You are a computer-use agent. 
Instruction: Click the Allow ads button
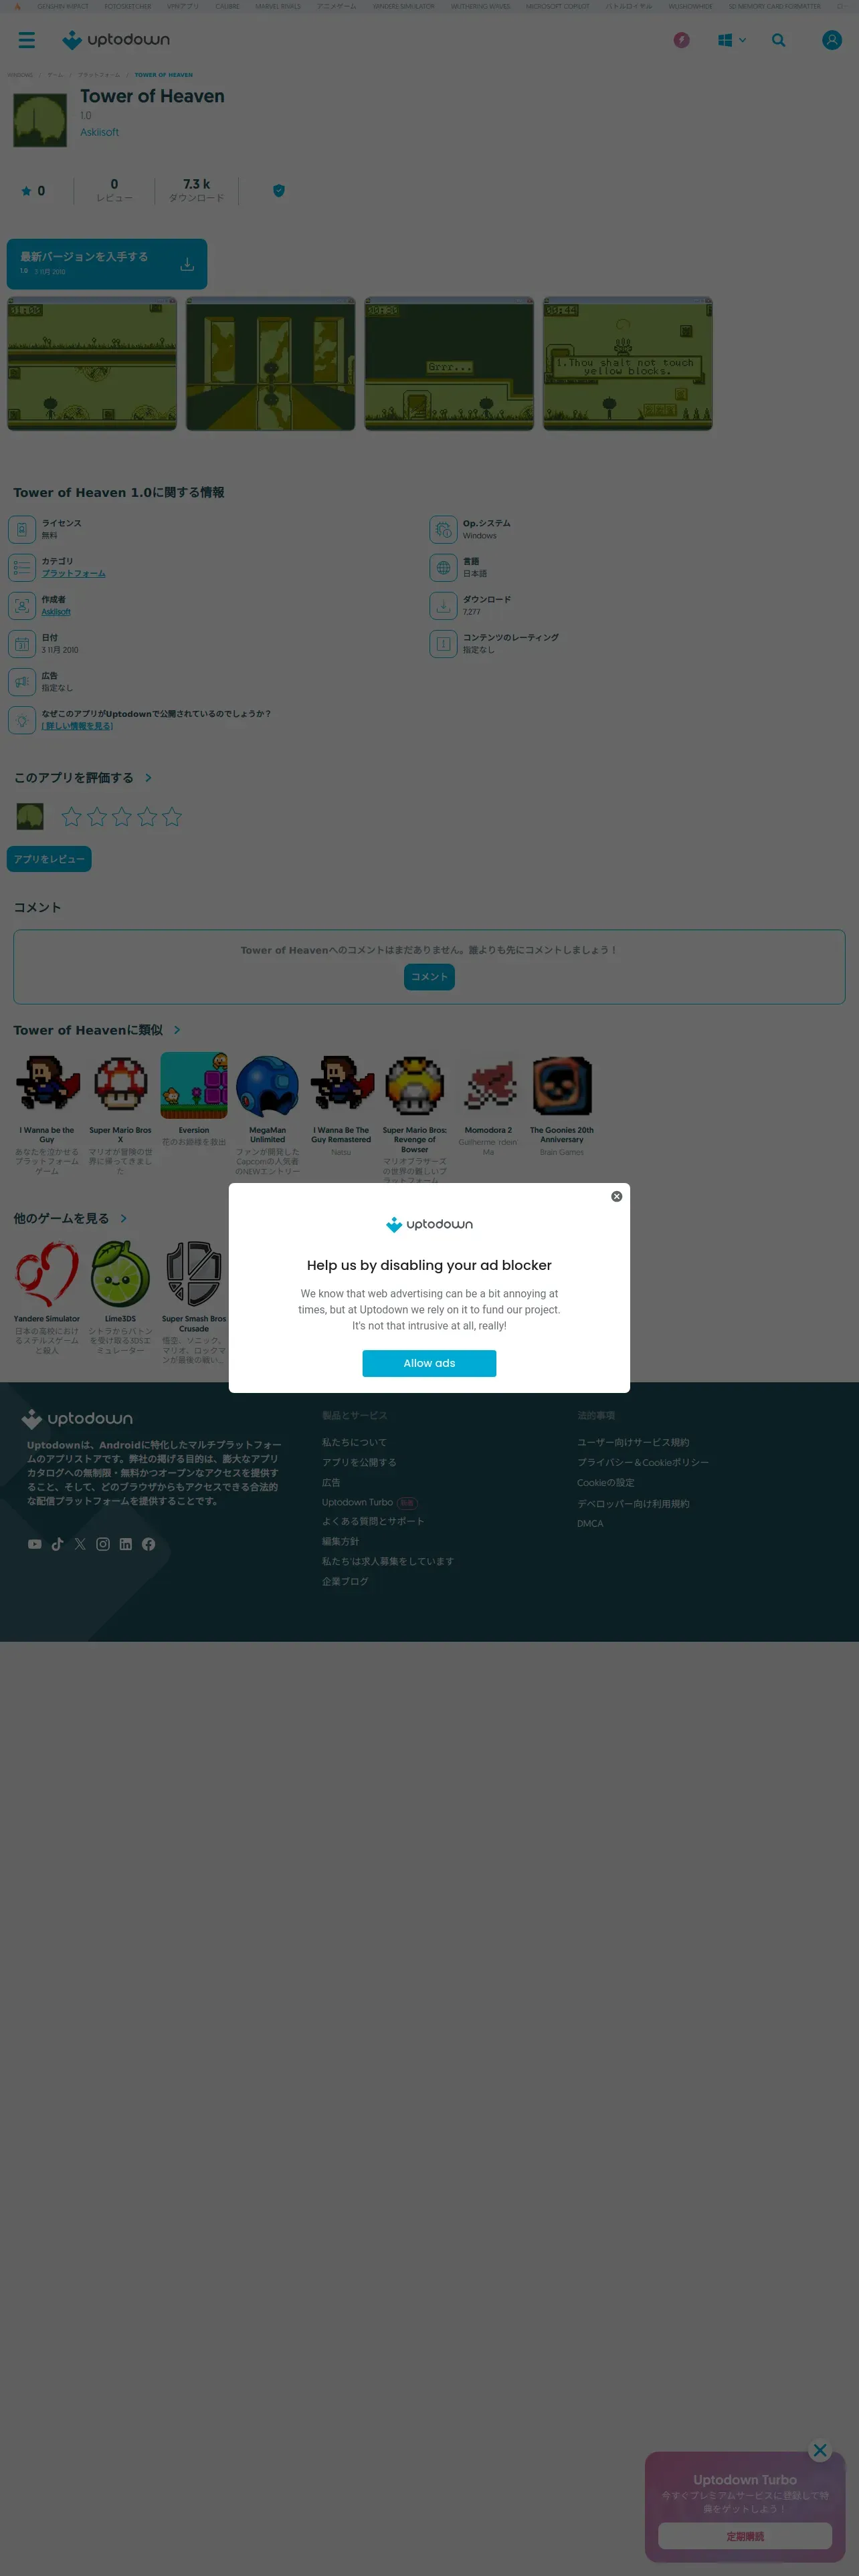tap(429, 1363)
